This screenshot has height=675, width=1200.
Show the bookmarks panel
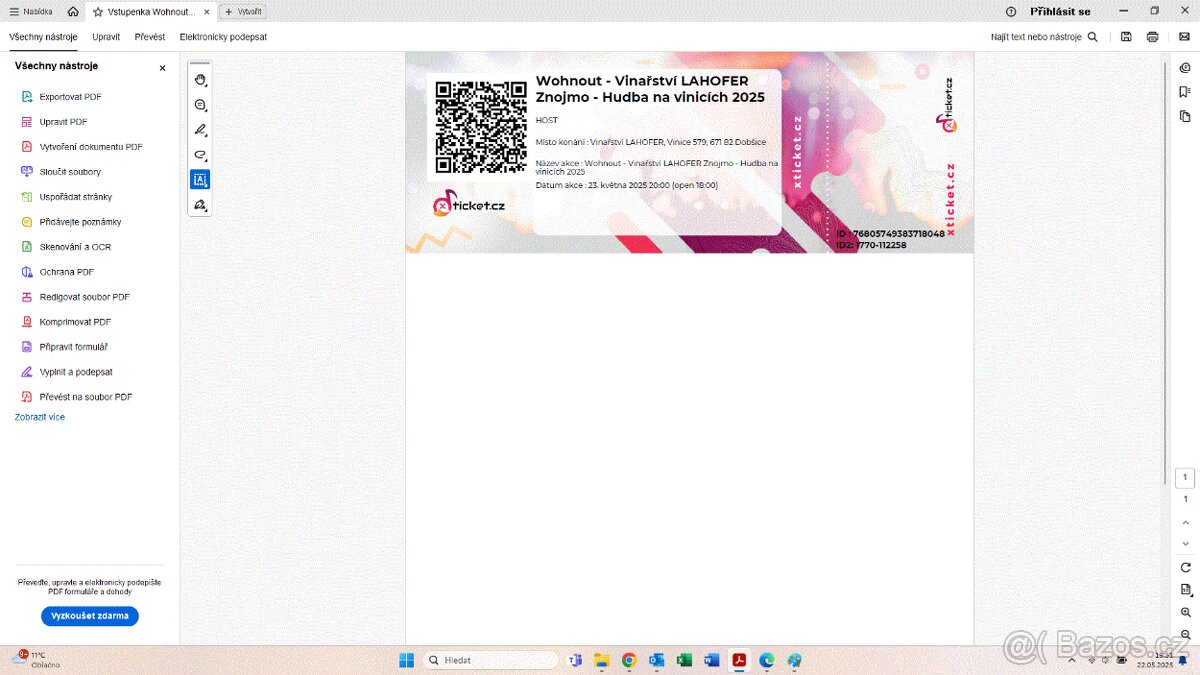(x=1185, y=92)
